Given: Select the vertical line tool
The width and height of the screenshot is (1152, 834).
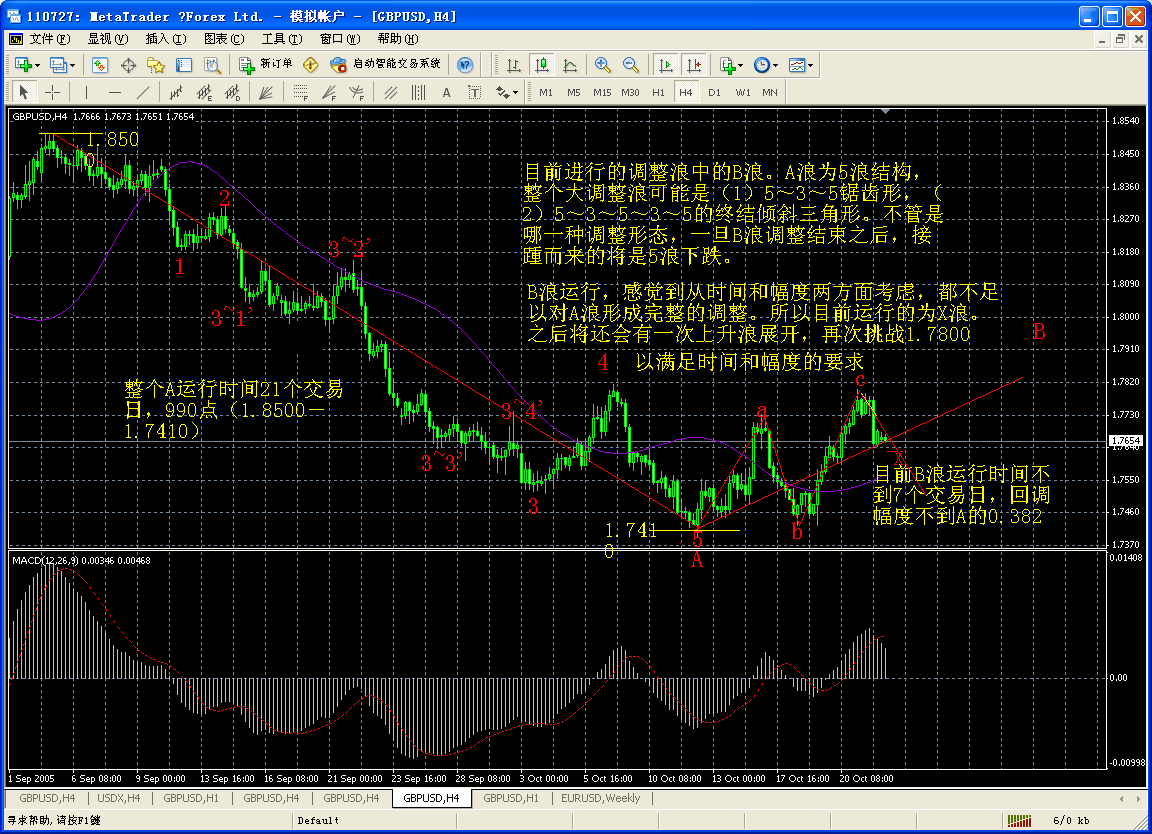Looking at the screenshot, I should pyautogui.click(x=86, y=93).
